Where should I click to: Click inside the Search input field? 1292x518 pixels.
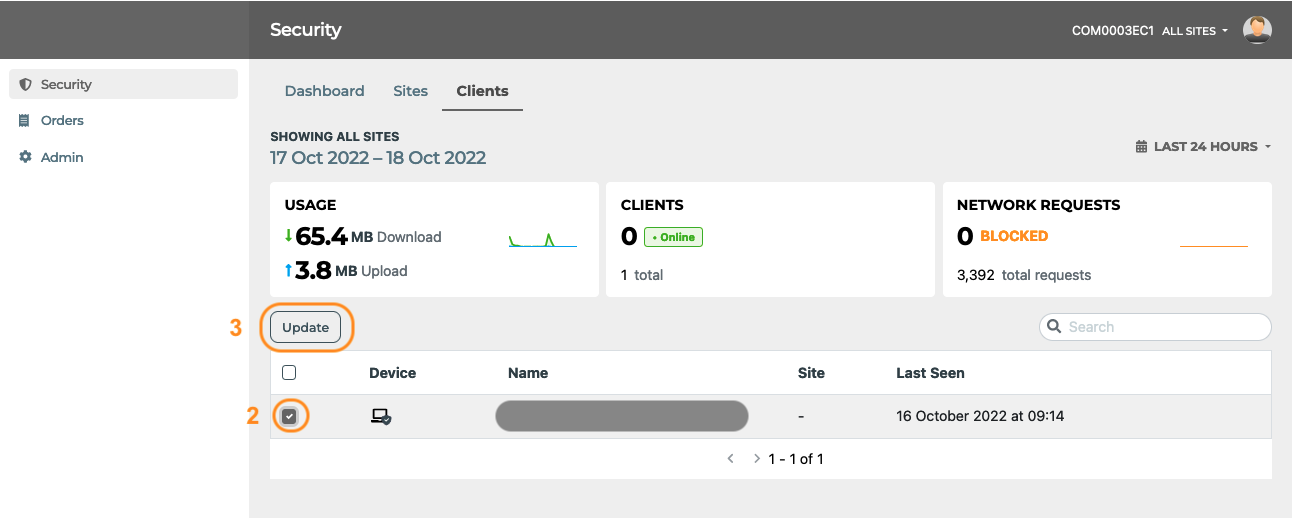[x=1155, y=326]
